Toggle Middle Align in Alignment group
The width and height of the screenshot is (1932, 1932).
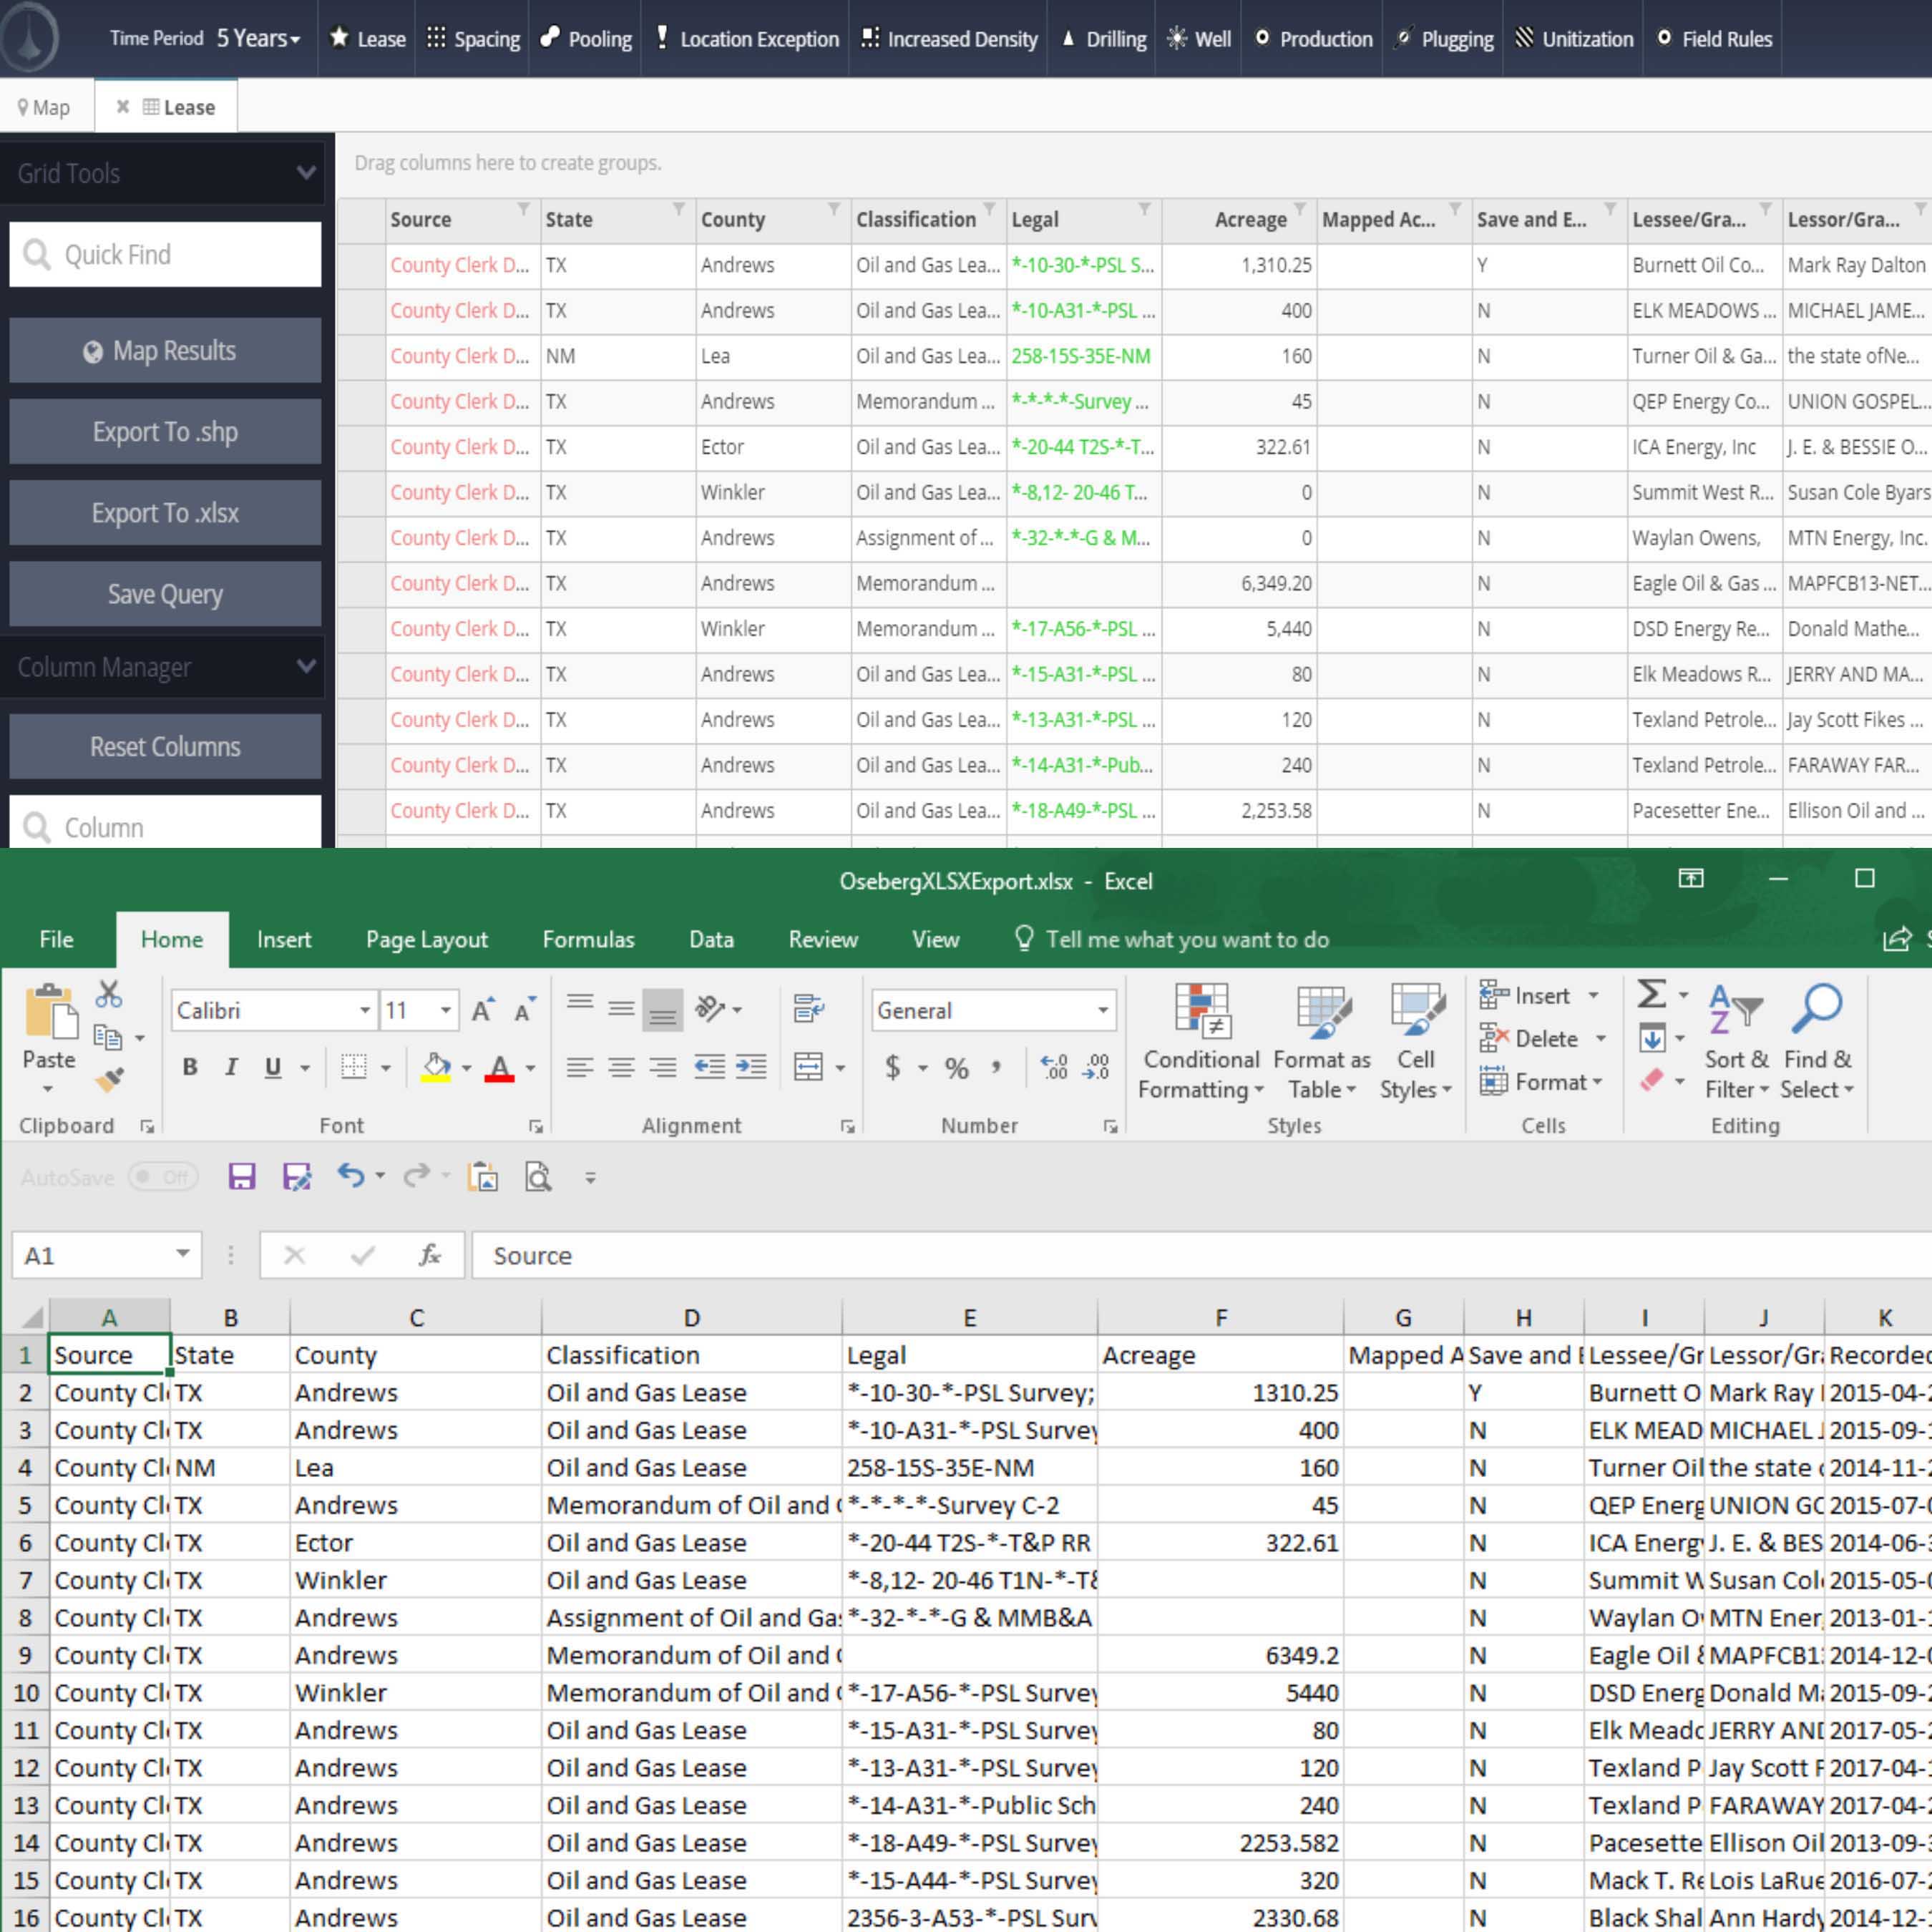621,1009
